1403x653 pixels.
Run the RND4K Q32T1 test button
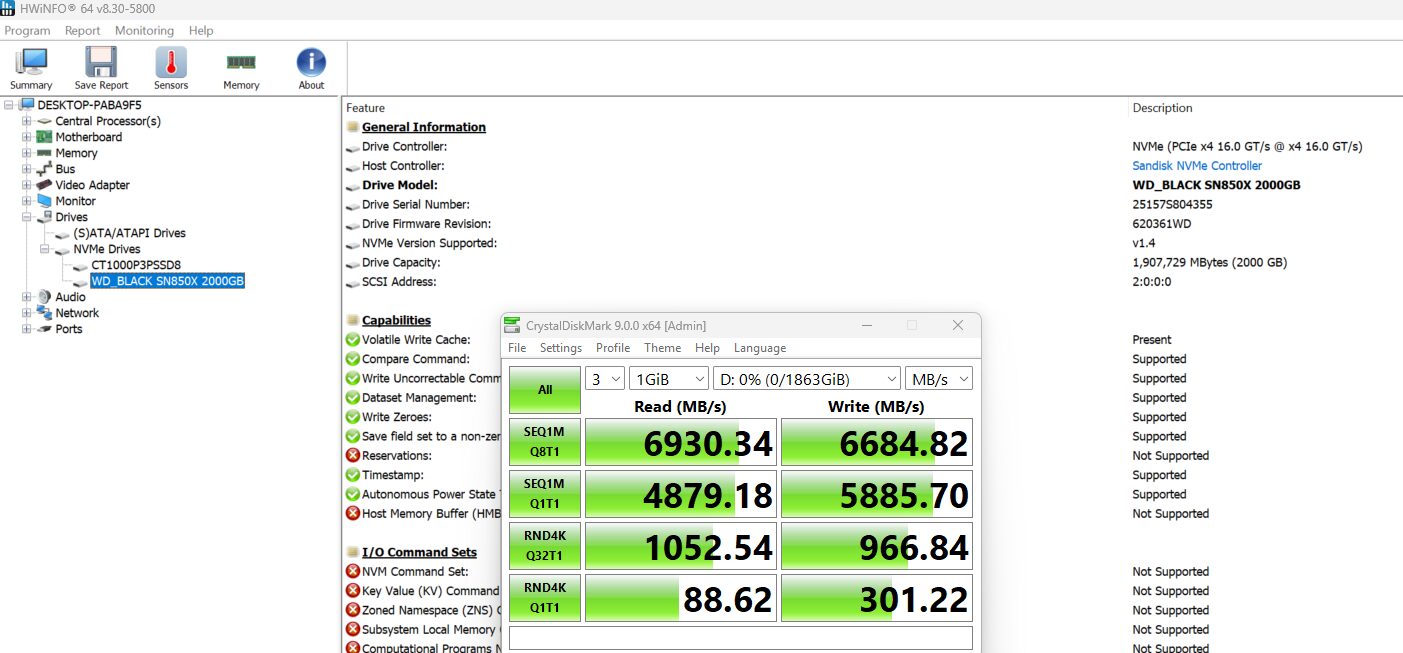point(545,546)
